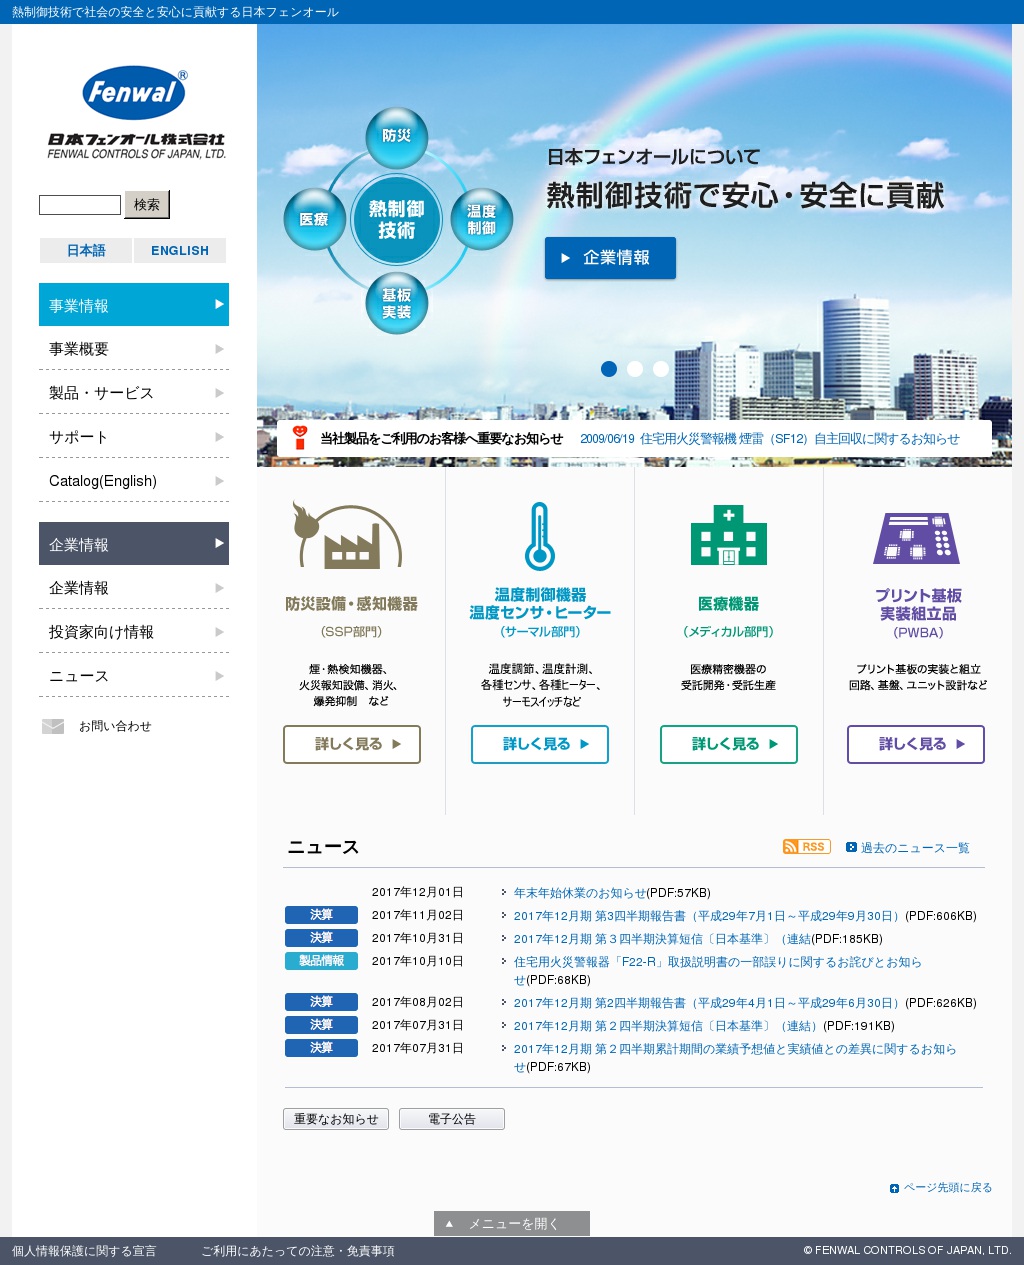Image resolution: width=1024 pixels, height=1265 pixels.
Task: Click the ページ先頭に戻る arrow icon
Action: [x=895, y=1188]
